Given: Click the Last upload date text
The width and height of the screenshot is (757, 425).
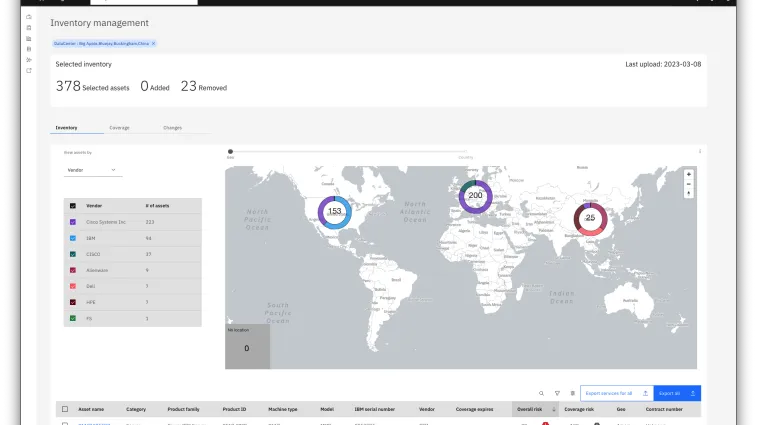Looking at the screenshot, I should click(x=663, y=64).
